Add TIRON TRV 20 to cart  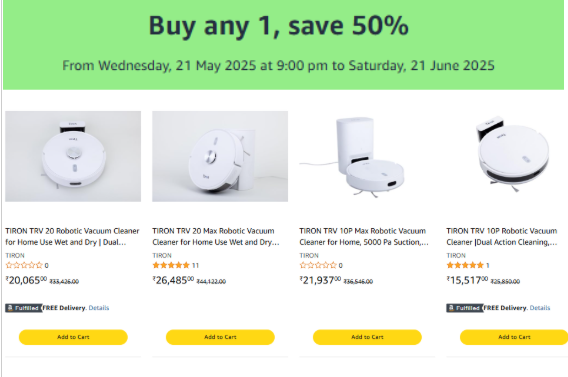click(x=73, y=337)
